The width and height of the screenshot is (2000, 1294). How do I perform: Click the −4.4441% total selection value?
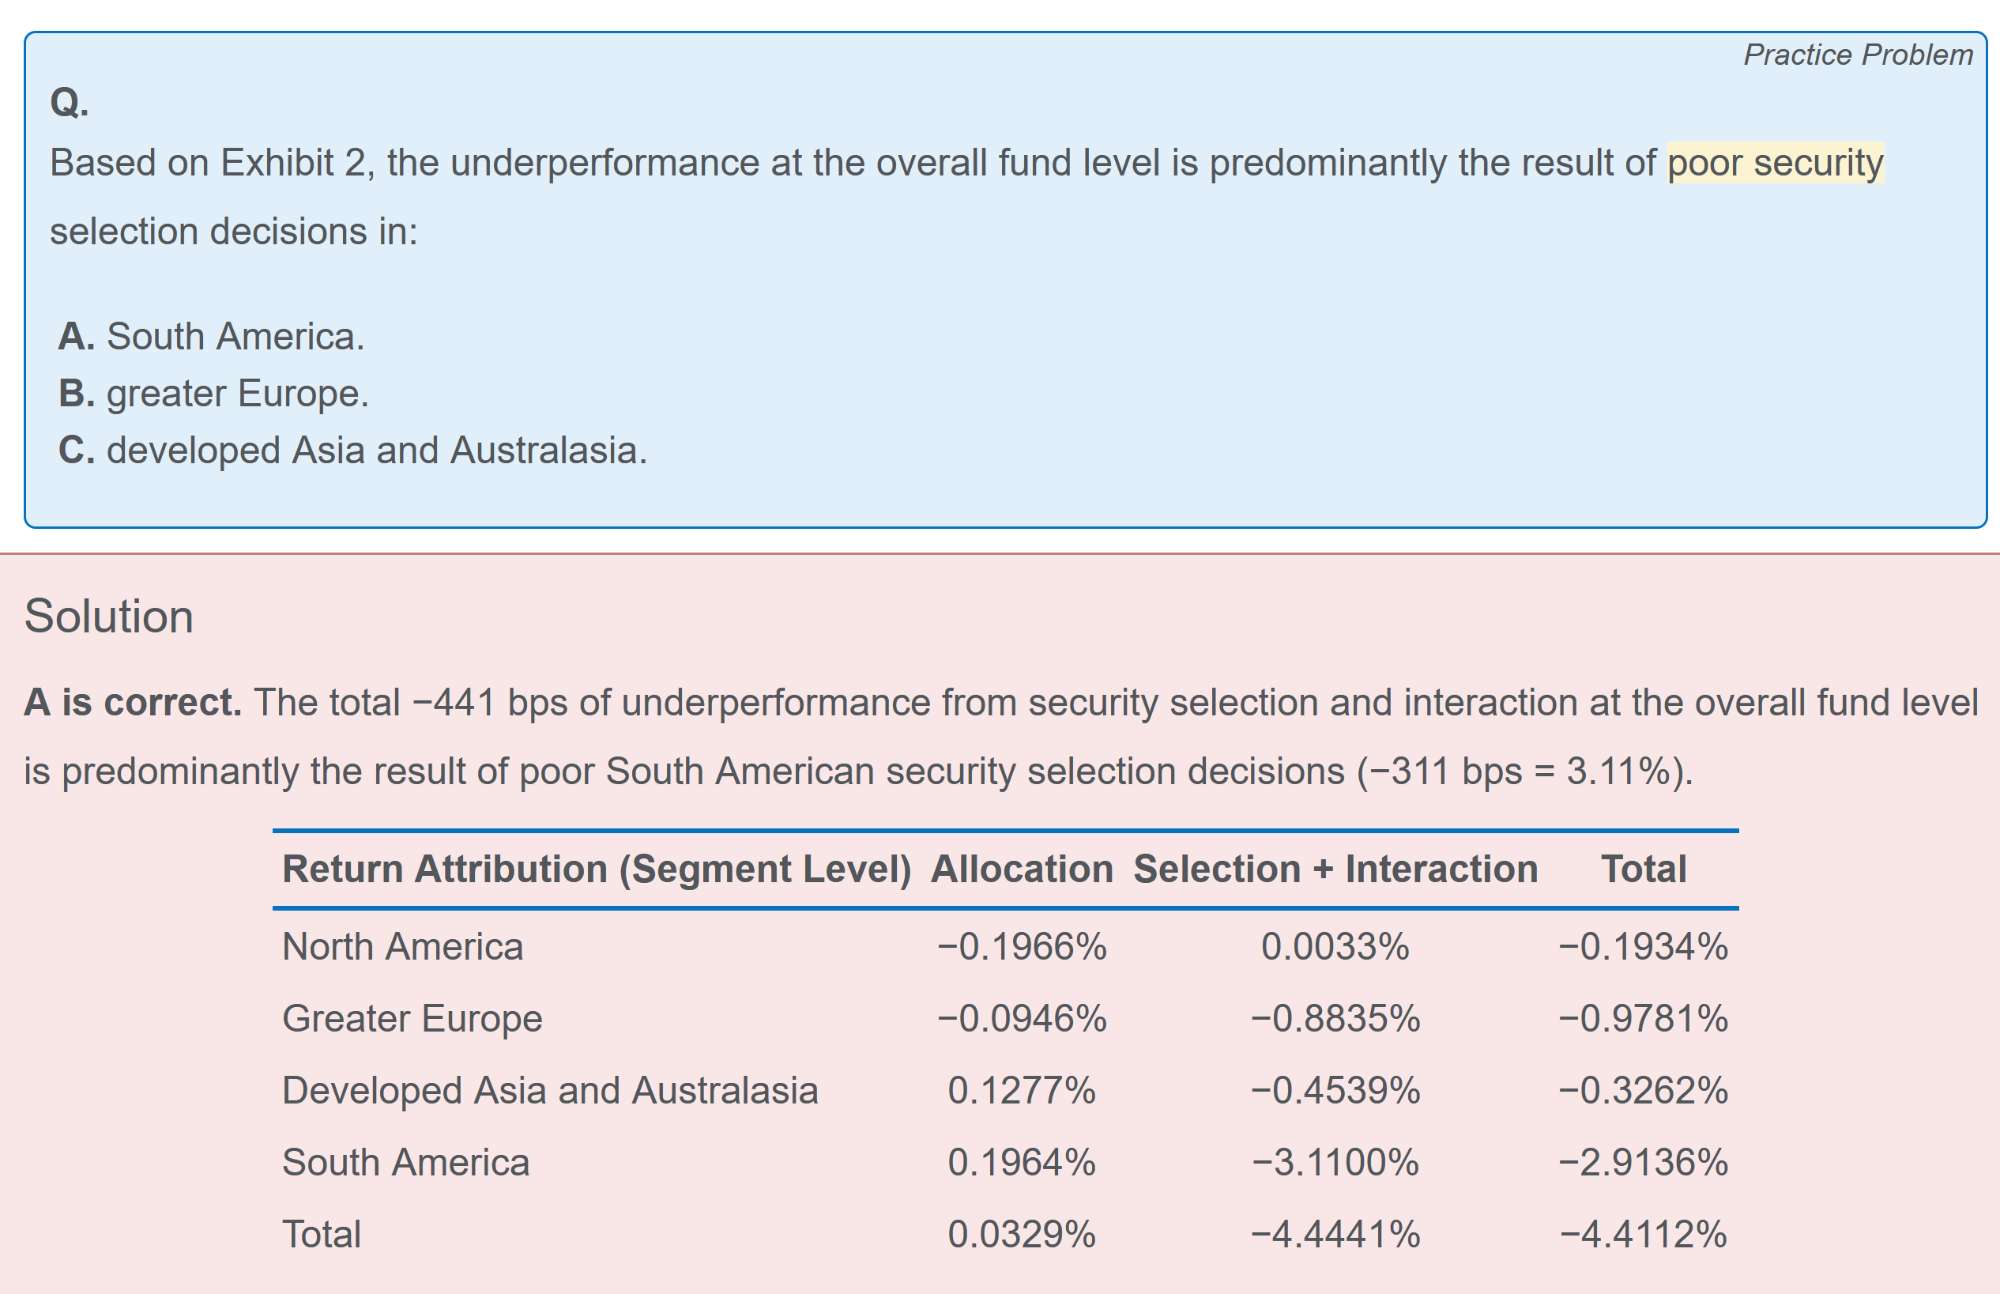coord(1335,1235)
